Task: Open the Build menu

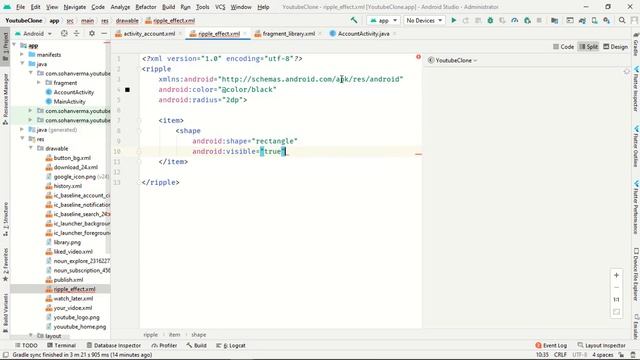Action: pos(168,7)
